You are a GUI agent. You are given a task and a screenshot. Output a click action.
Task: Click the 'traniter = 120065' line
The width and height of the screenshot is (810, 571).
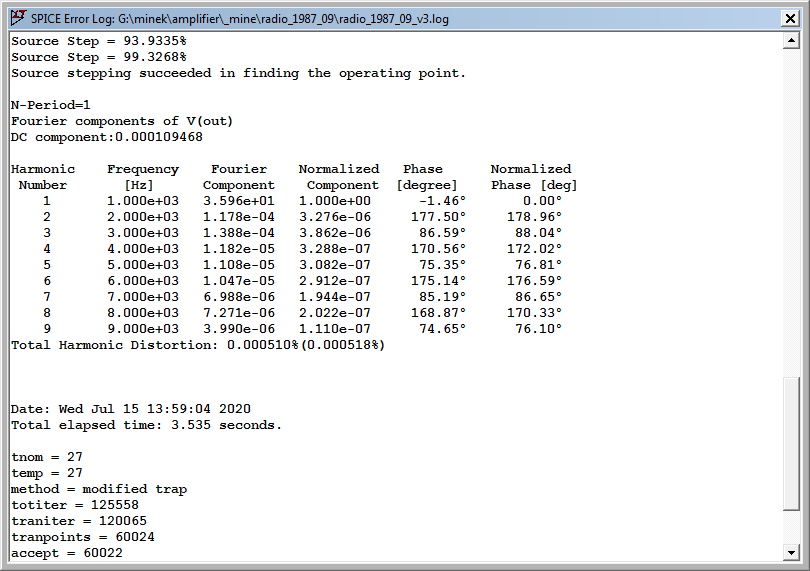[79, 522]
